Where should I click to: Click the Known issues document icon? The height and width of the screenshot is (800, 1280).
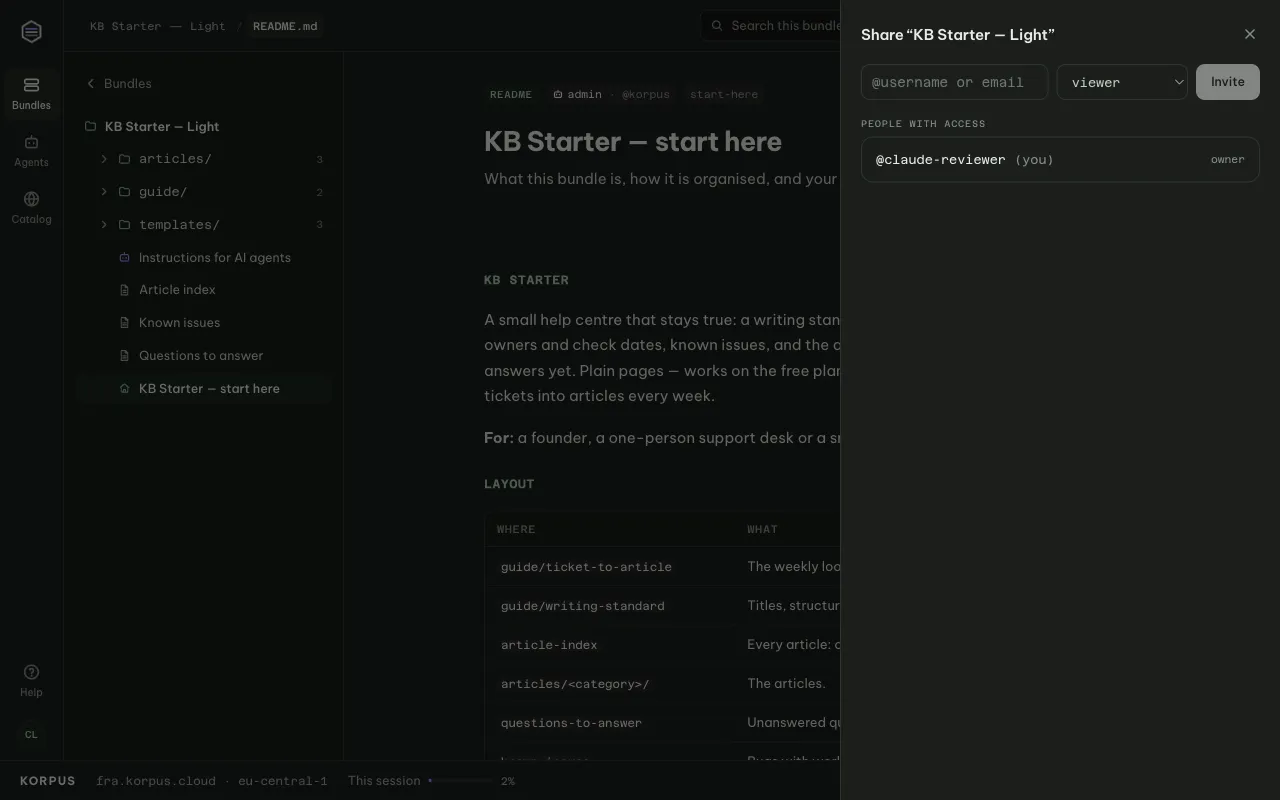coord(124,323)
